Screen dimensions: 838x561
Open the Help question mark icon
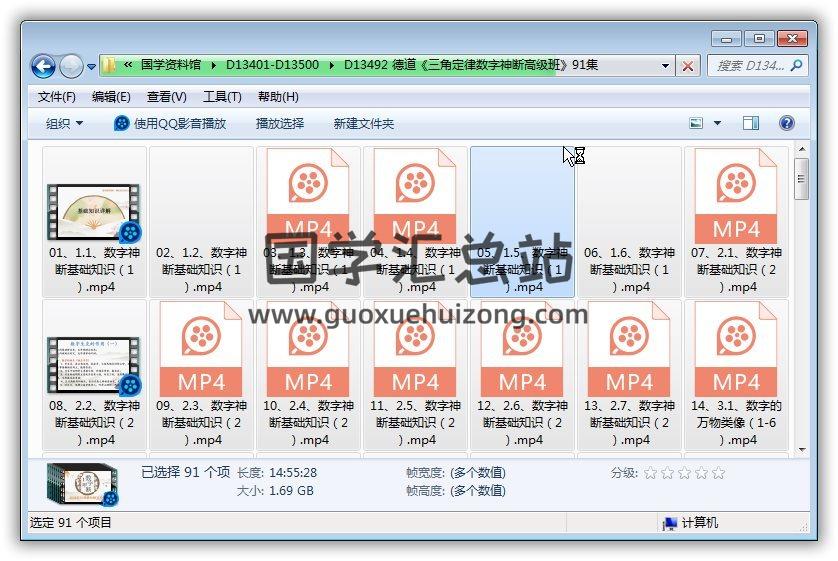786,123
